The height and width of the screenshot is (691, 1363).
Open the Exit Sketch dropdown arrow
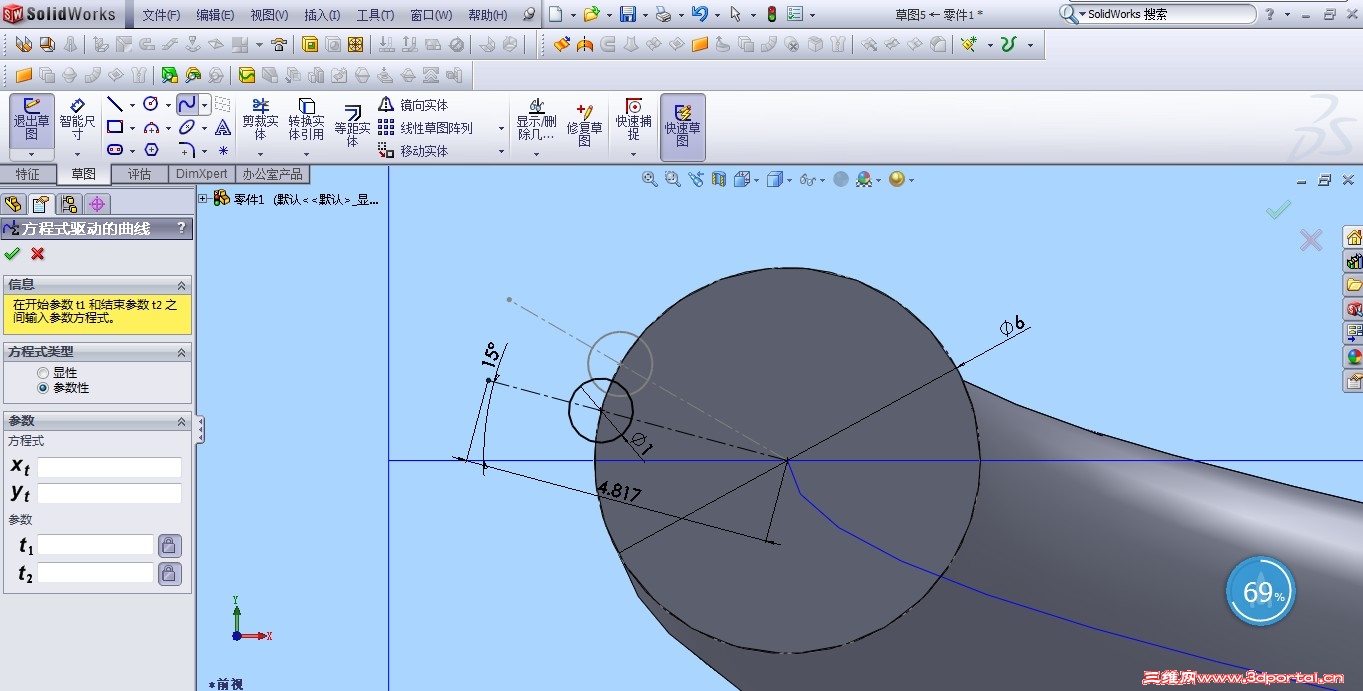(32, 154)
